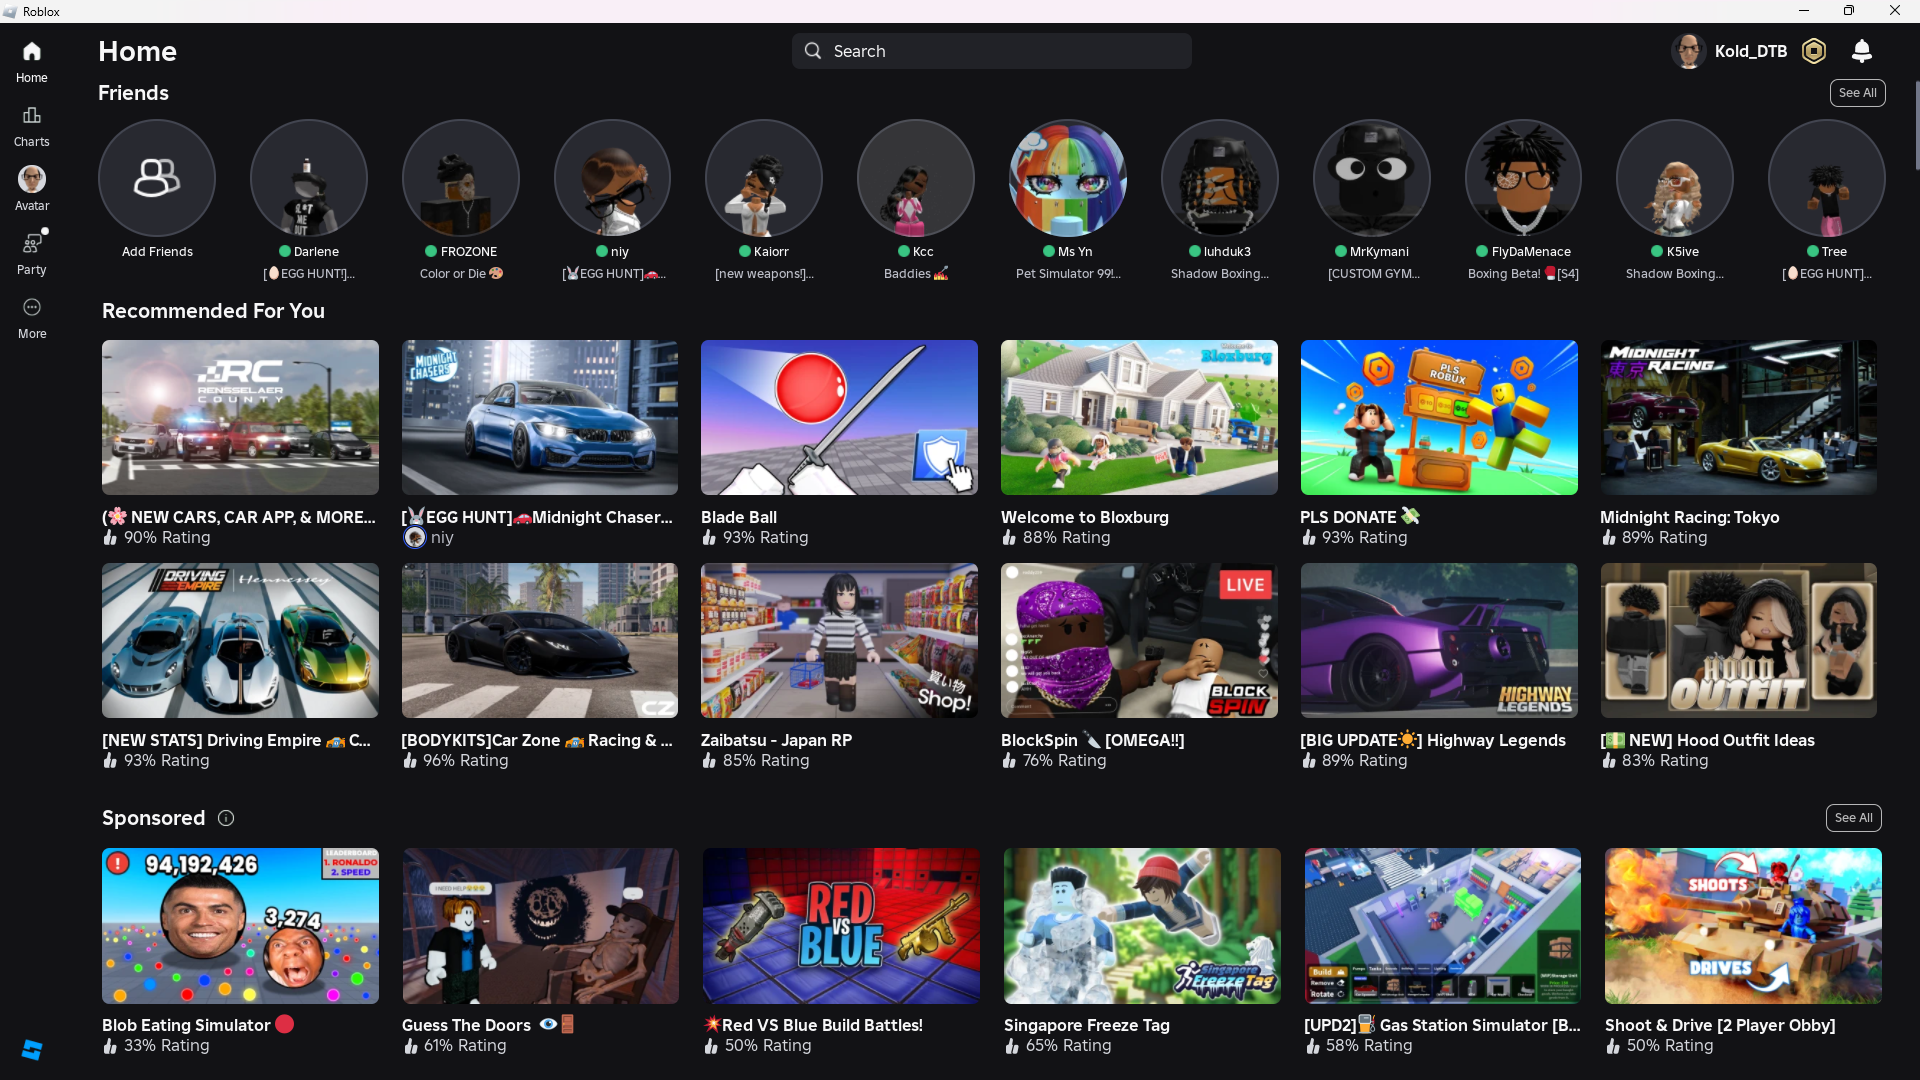The image size is (1920, 1080).
Task: Open the Blade Ball game thumbnail
Action: pos(839,417)
